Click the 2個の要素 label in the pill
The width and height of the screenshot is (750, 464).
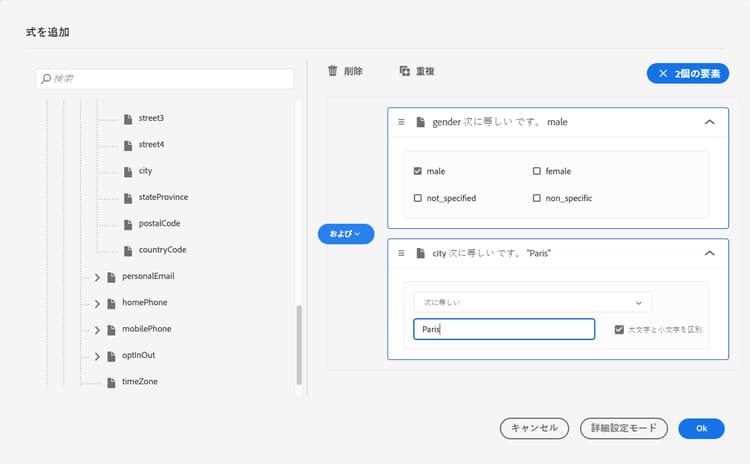(x=697, y=74)
